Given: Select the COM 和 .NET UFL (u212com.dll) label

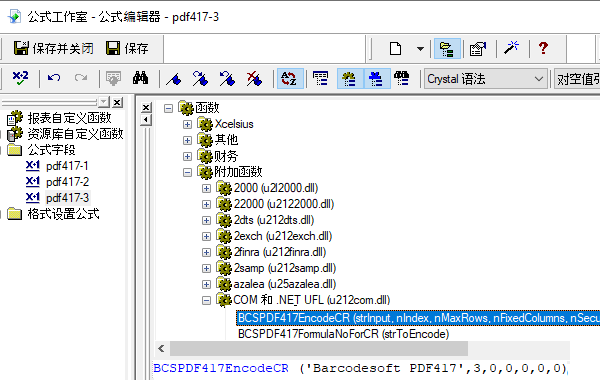Looking at the screenshot, I should coord(311,300).
